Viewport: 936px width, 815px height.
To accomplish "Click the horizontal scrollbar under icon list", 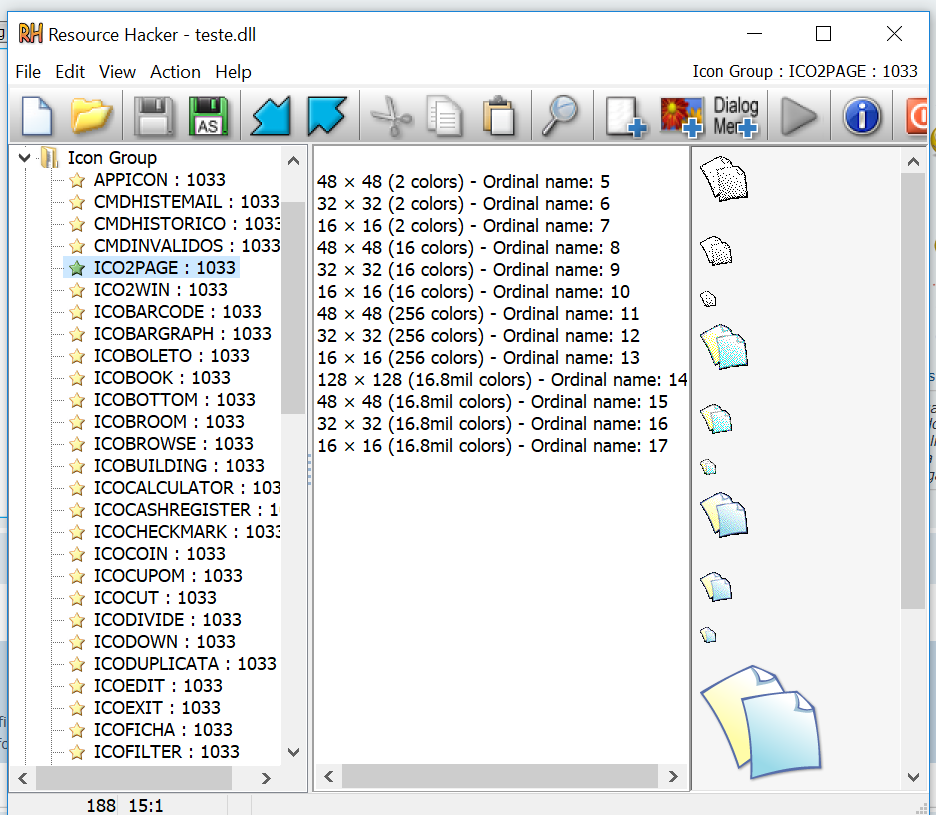I will (500, 777).
